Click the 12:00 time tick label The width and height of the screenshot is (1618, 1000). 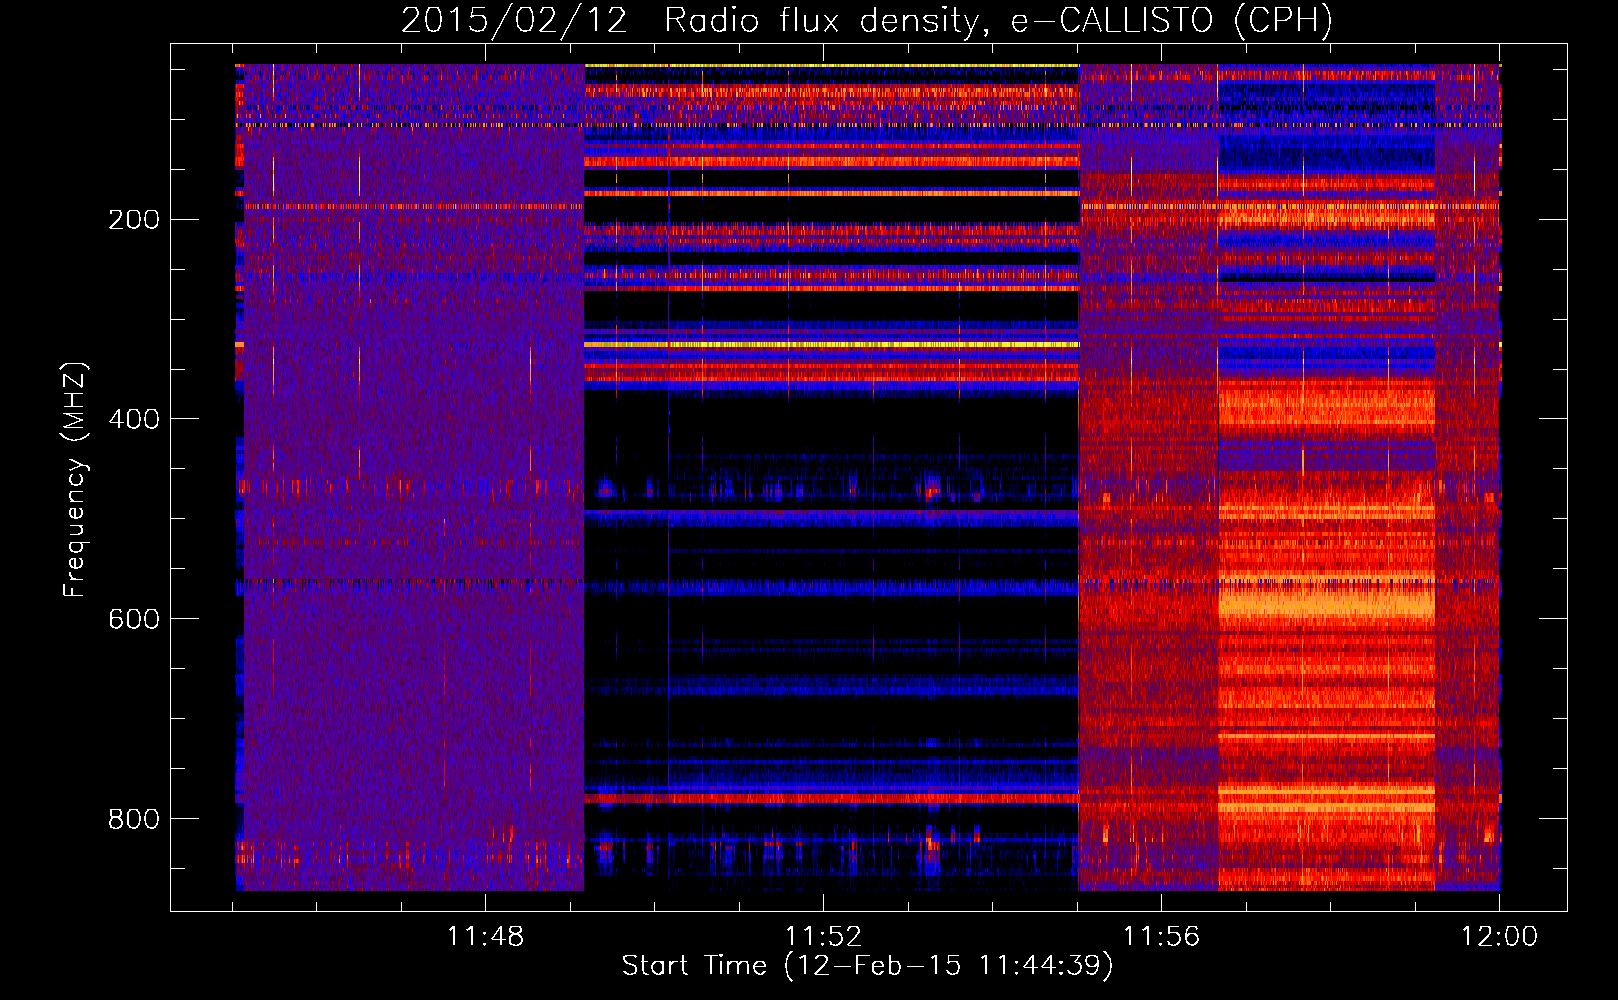click(1499, 937)
